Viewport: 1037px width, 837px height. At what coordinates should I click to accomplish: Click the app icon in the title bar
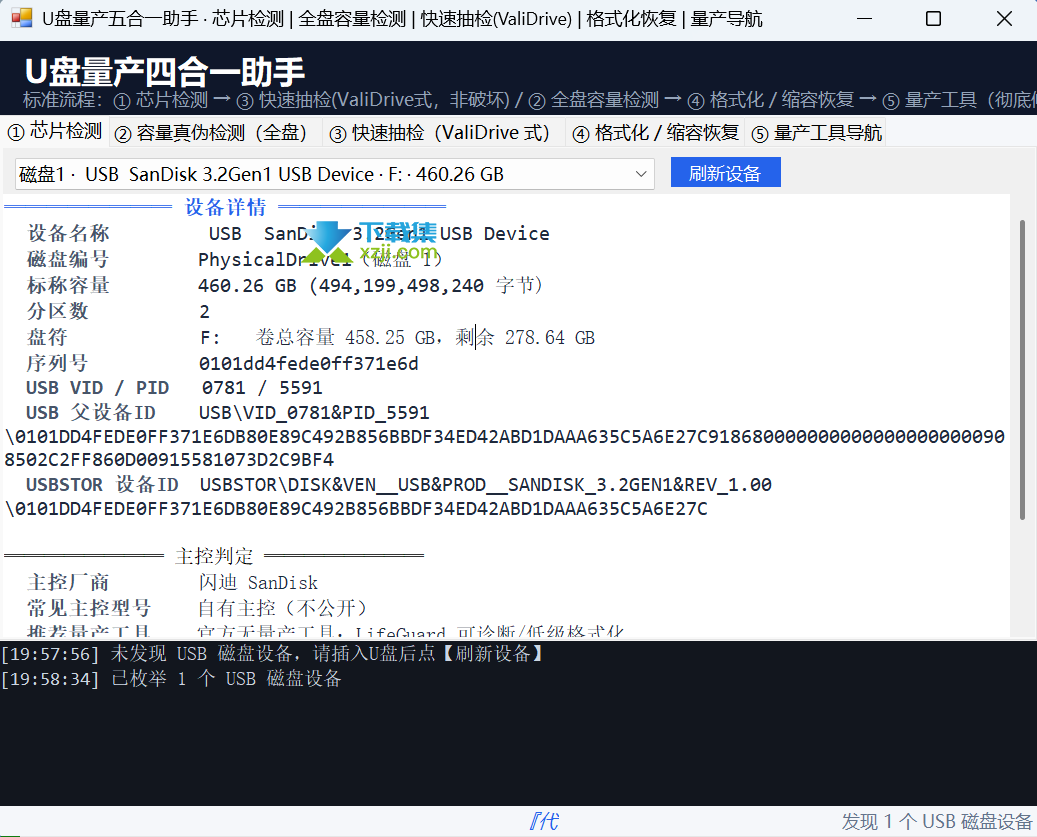(x=22, y=18)
